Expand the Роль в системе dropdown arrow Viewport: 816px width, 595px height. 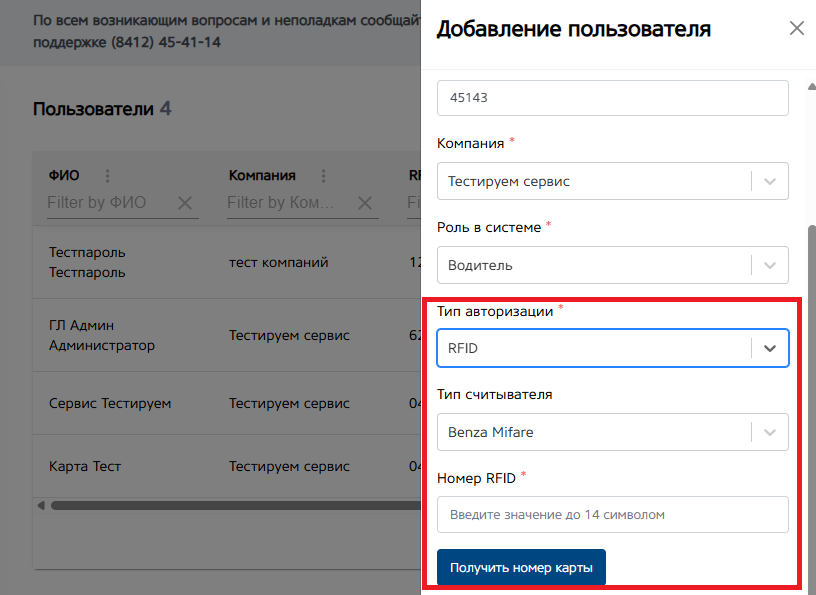[x=770, y=265]
